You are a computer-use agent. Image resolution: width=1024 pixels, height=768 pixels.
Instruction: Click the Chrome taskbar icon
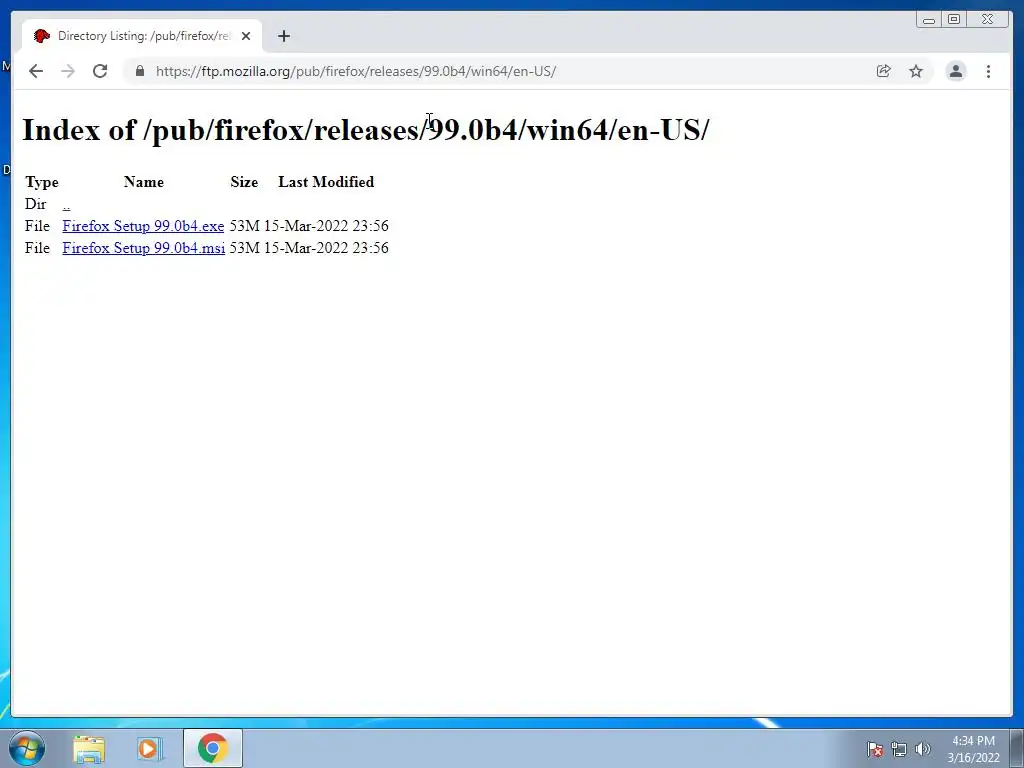(213, 748)
